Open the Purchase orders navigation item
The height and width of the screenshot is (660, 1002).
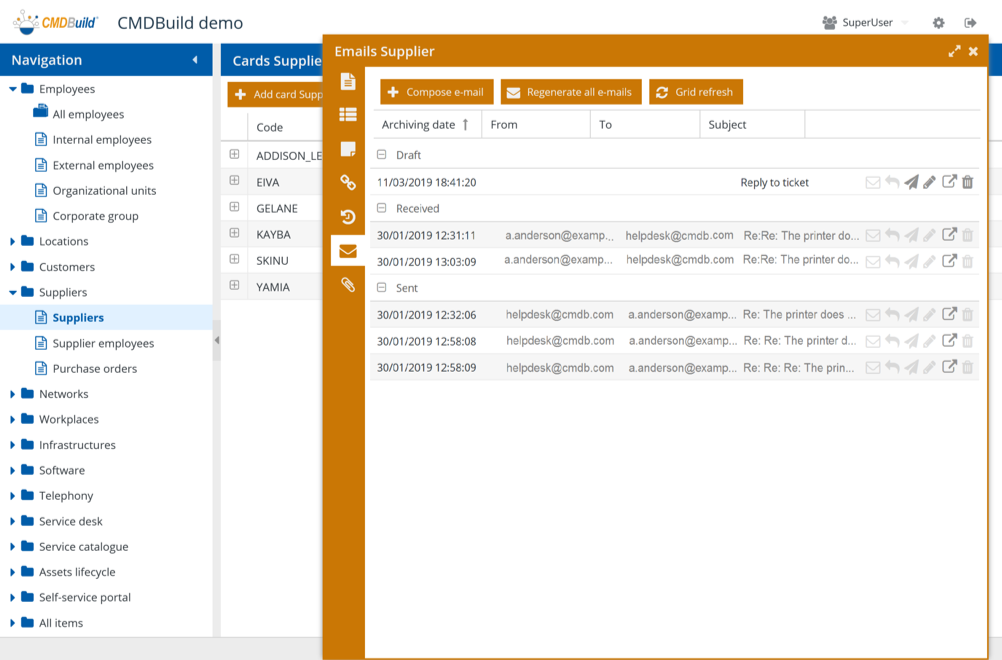tap(95, 368)
